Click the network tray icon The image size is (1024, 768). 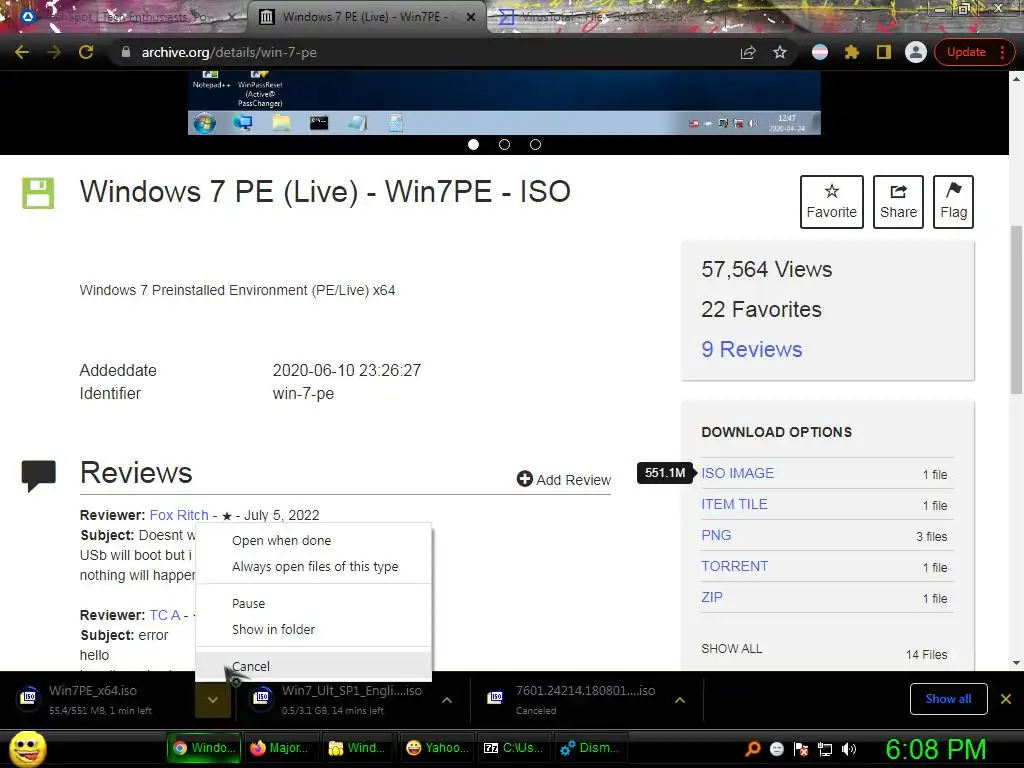point(825,748)
